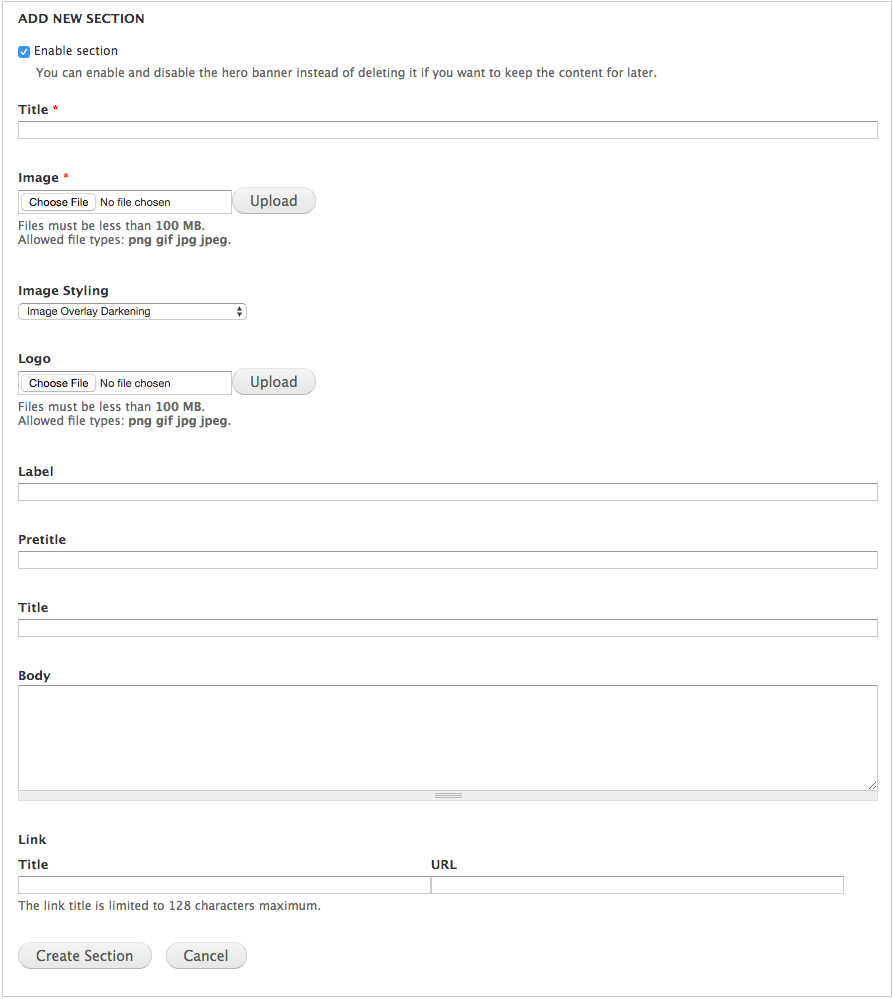Focus the Label text field

pos(447,492)
